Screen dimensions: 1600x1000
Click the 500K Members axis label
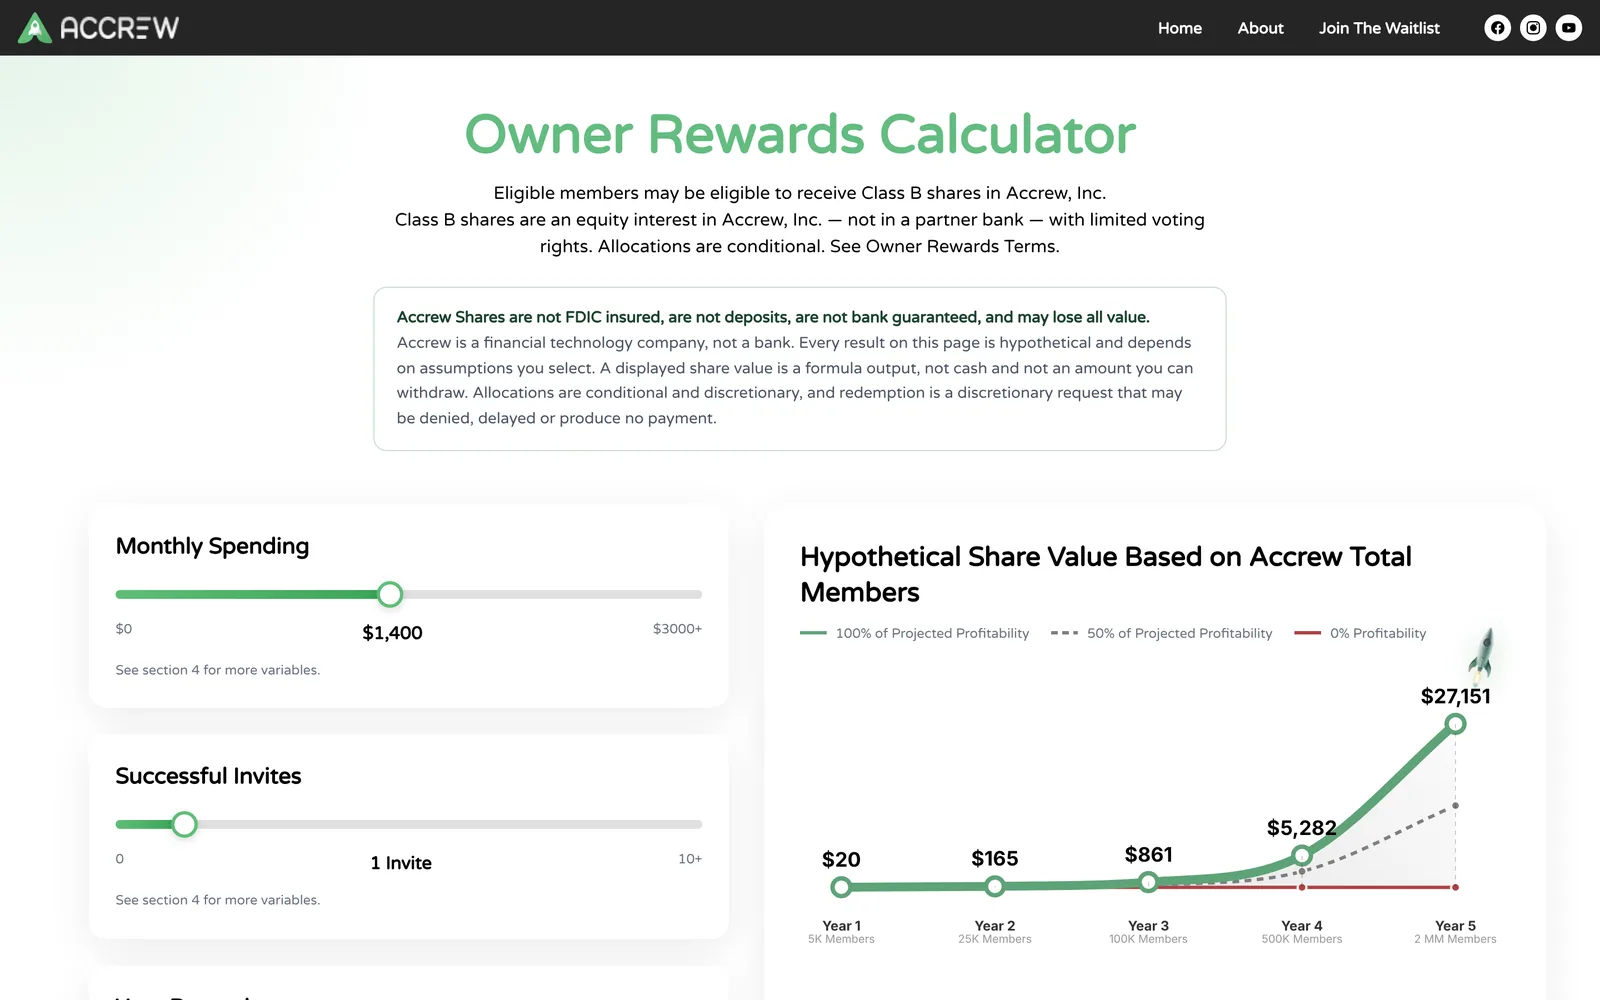(1302, 939)
